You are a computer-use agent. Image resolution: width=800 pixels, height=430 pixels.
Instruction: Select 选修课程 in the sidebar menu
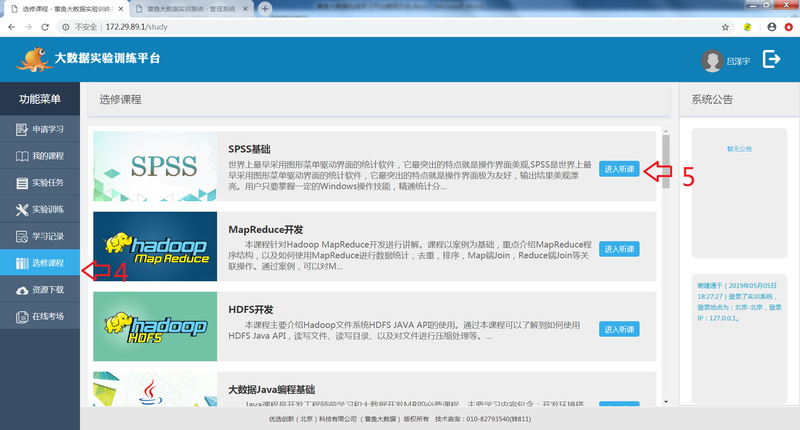(40, 263)
